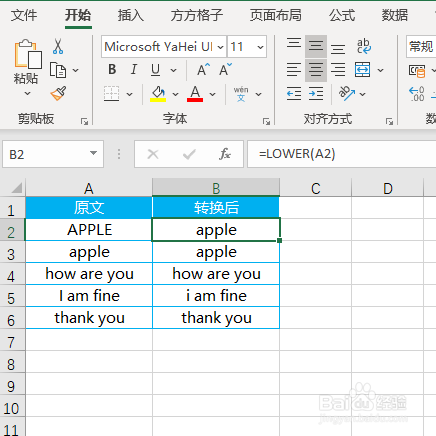Image resolution: width=436 pixels, height=436 pixels.
Task: Switch to the 开始 tab
Action: 78,15
